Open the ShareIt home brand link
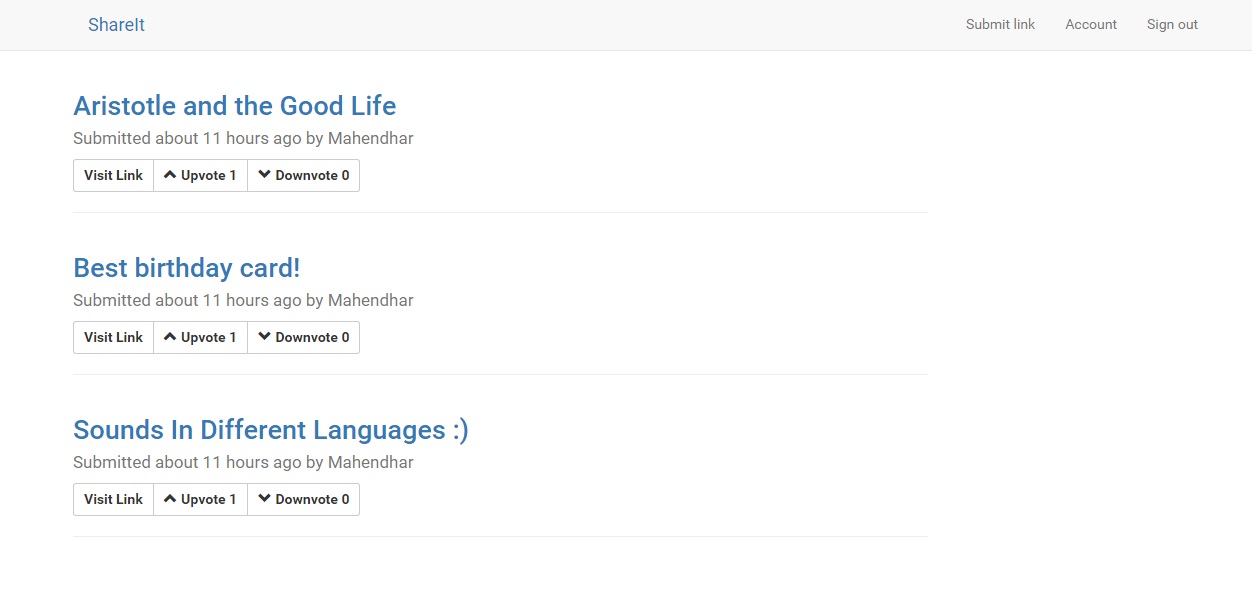Screen dimensions: 1252x589 click(x=116, y=25)
